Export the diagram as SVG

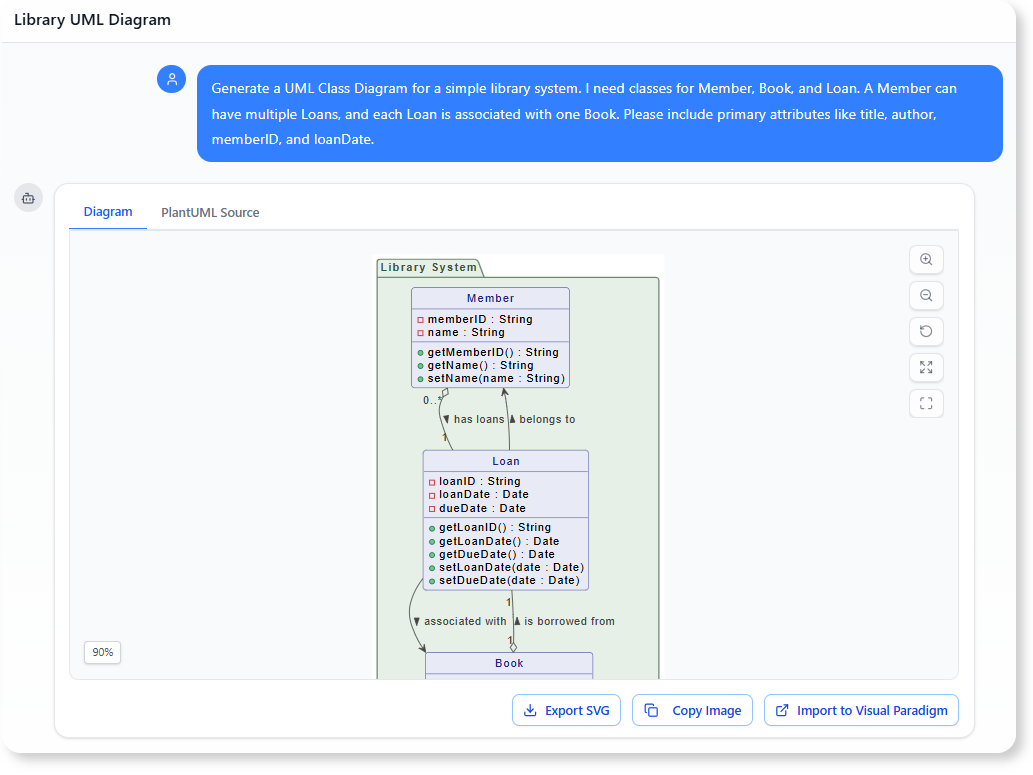pyautogui.click(x=566, y=710)
